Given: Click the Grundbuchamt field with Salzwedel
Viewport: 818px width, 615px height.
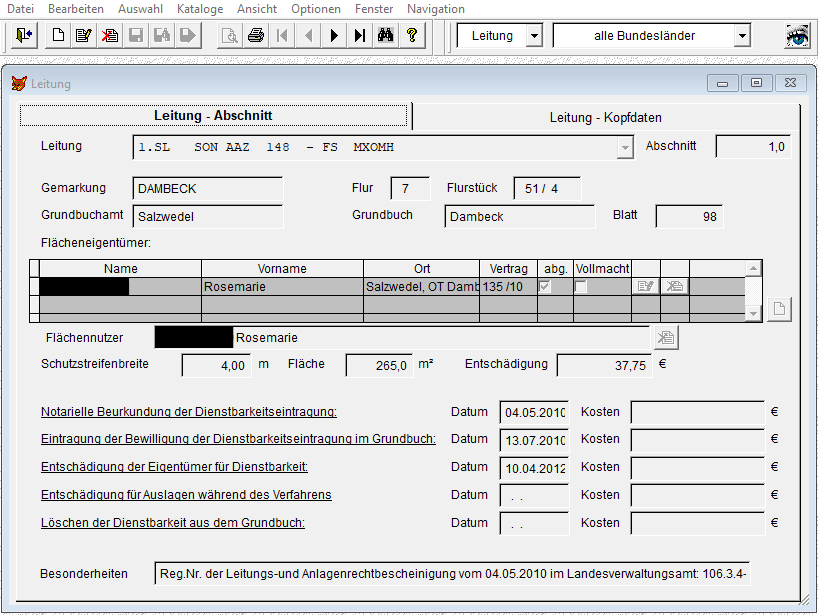Looking at the screenshot, I should [x=208, y=216].
